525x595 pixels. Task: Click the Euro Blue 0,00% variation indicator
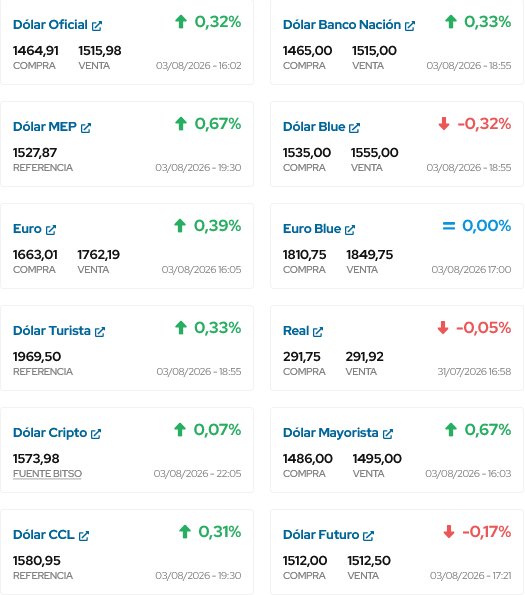(477, 226)
